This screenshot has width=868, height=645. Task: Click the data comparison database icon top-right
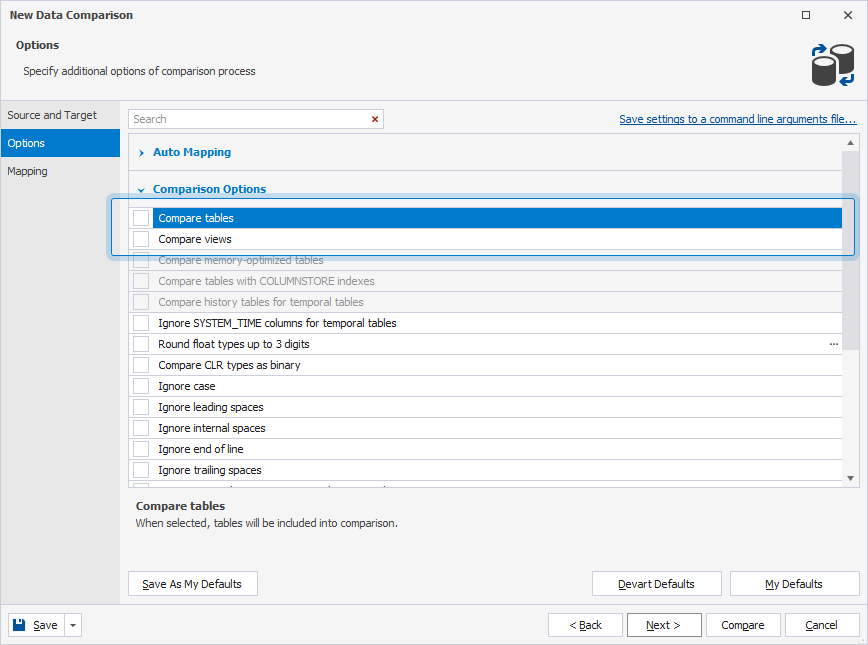(x=833, y=64)
